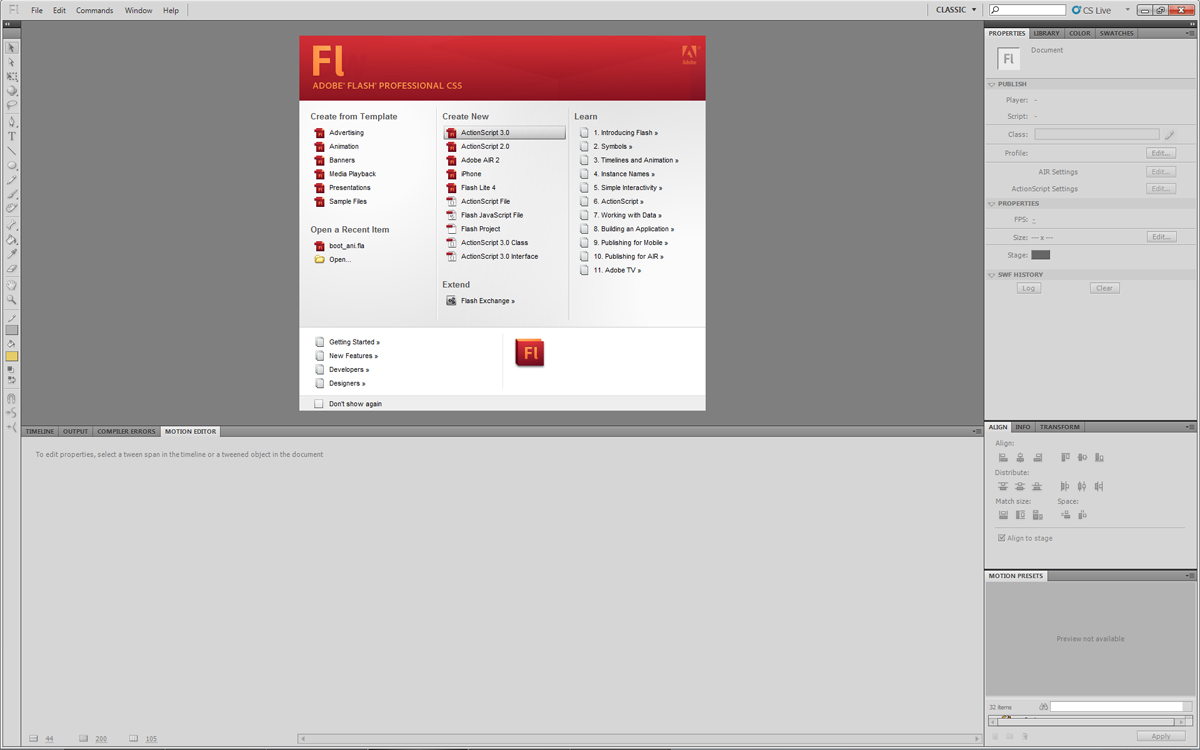The height and width of the screenshot is (750, 1200).
Task: Select the Selection arrow tool
Action: 12,48
